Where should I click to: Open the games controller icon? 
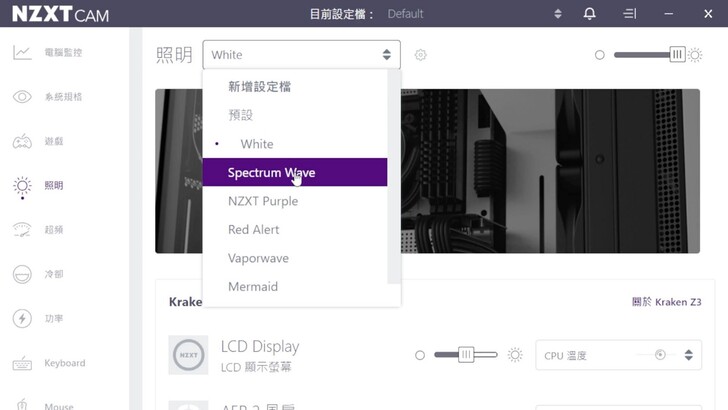click(x=22, y=141)
